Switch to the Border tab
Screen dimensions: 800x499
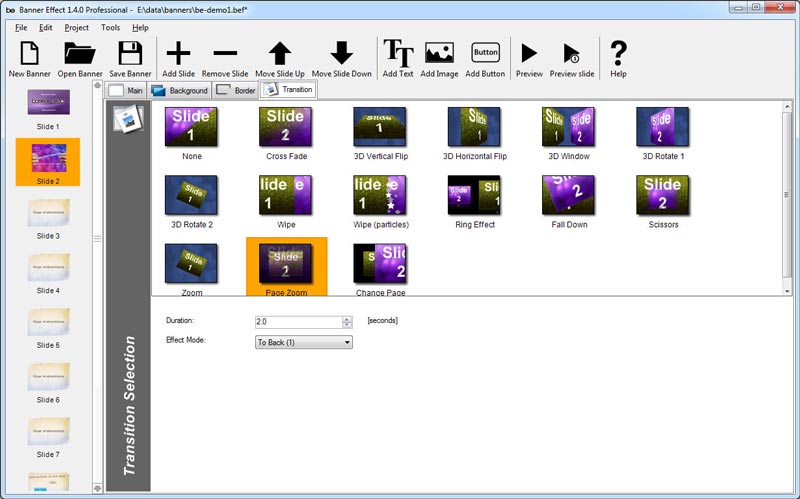(236, 90)
